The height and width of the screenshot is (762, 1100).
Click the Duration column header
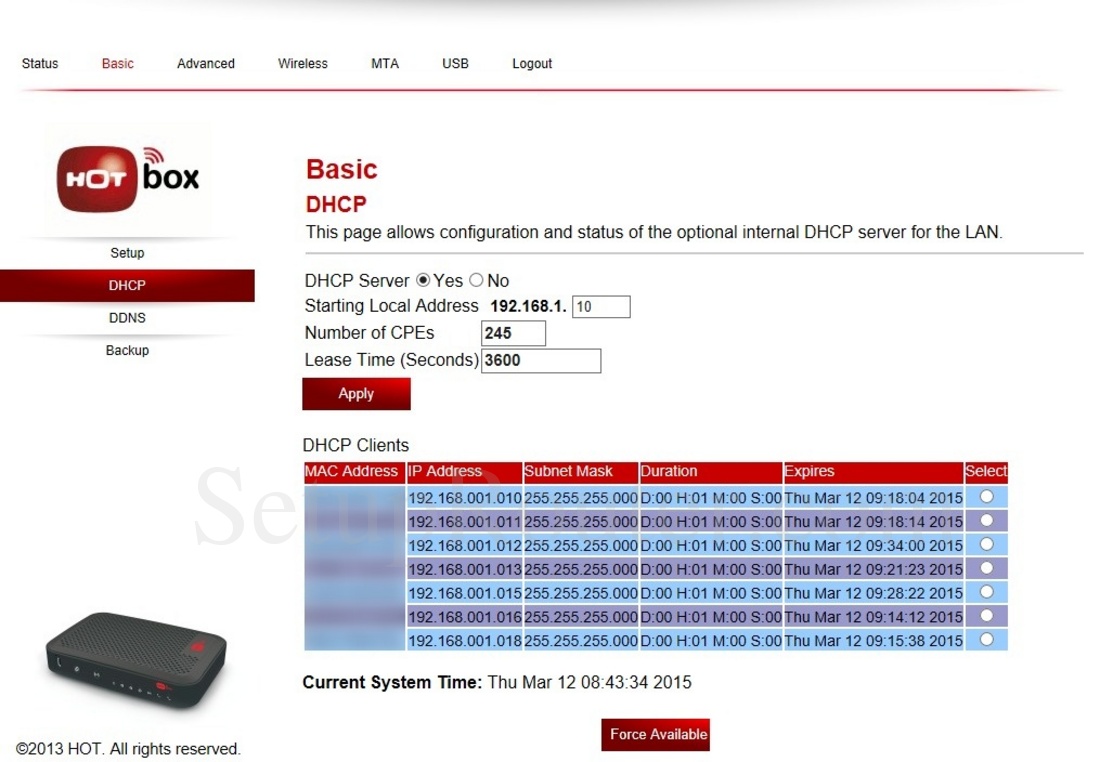(711, 472)
